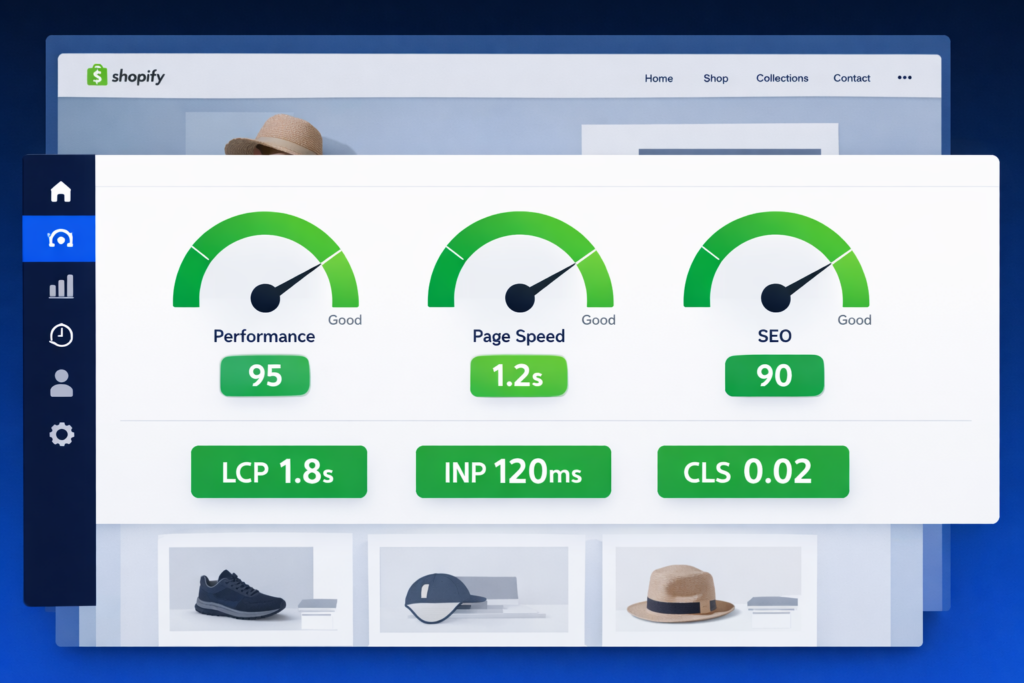This screenshot has height=683, width=1024.
Task: Click the Shopify logo
Action: [x=124, y=76]
